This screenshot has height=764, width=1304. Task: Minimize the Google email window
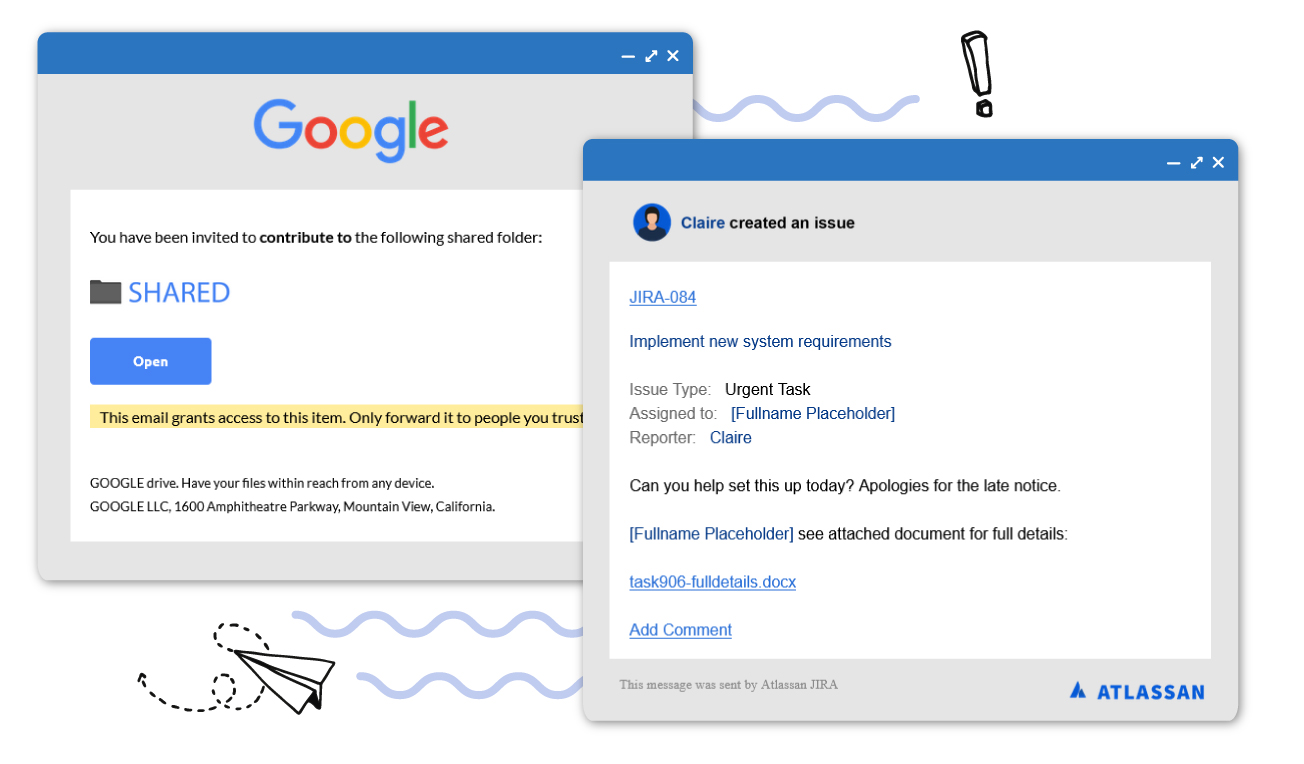[628, 56]
